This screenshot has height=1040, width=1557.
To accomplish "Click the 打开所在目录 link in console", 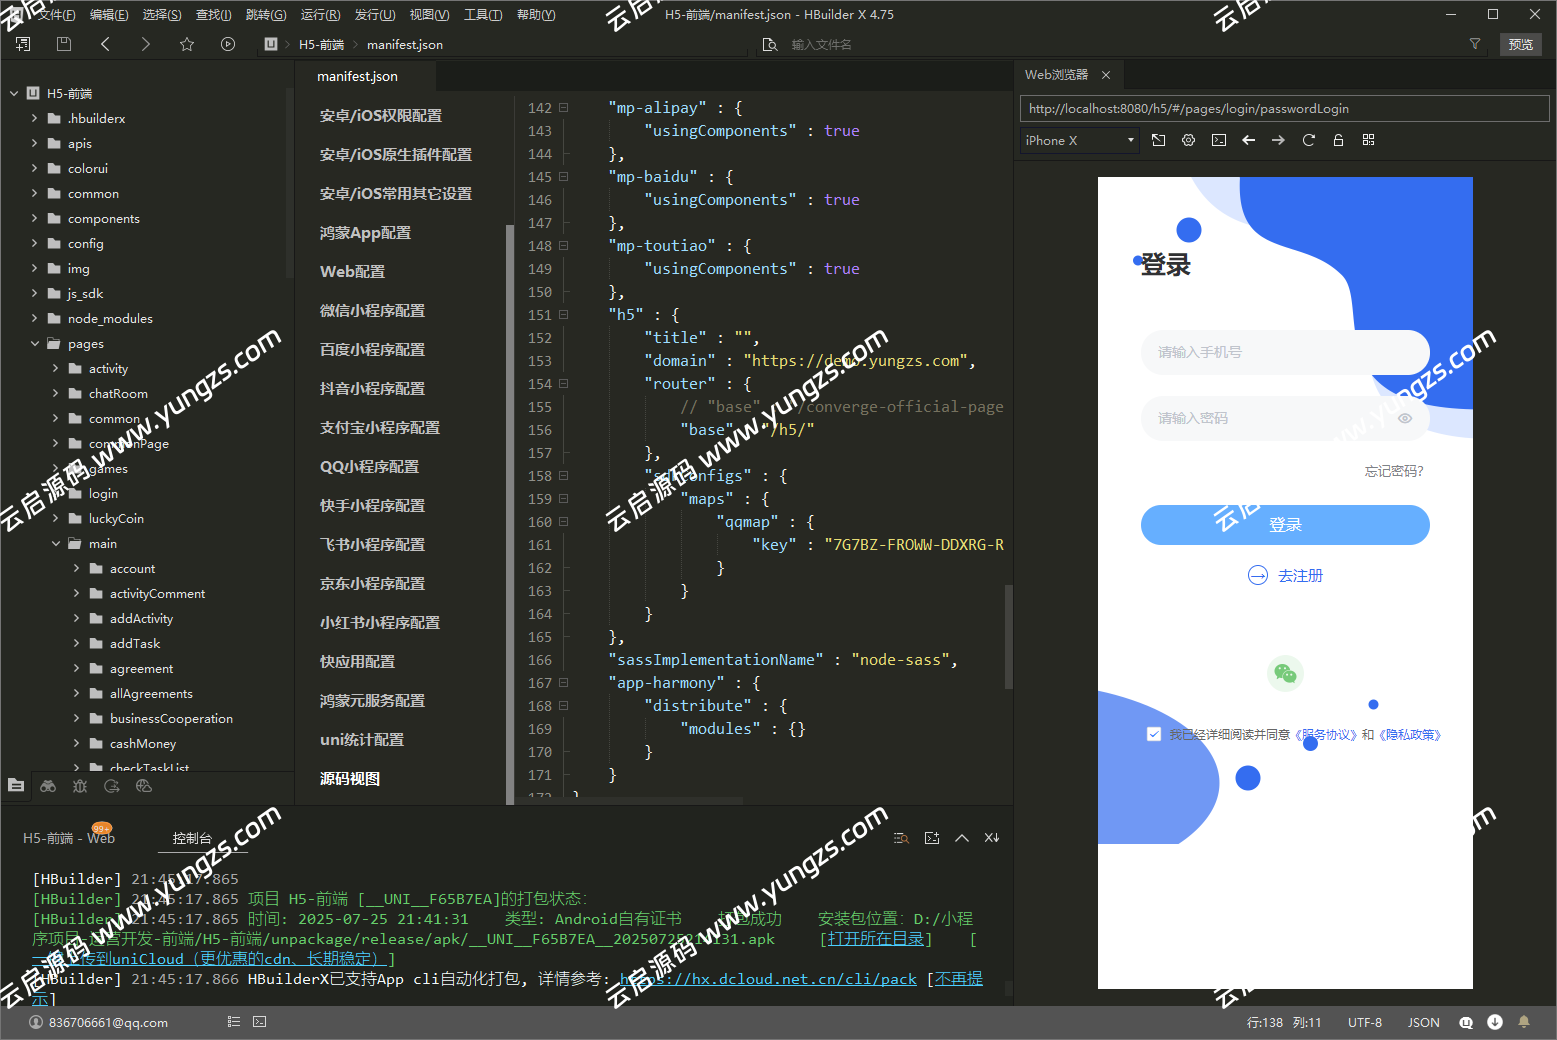I will tap(876, 939).
